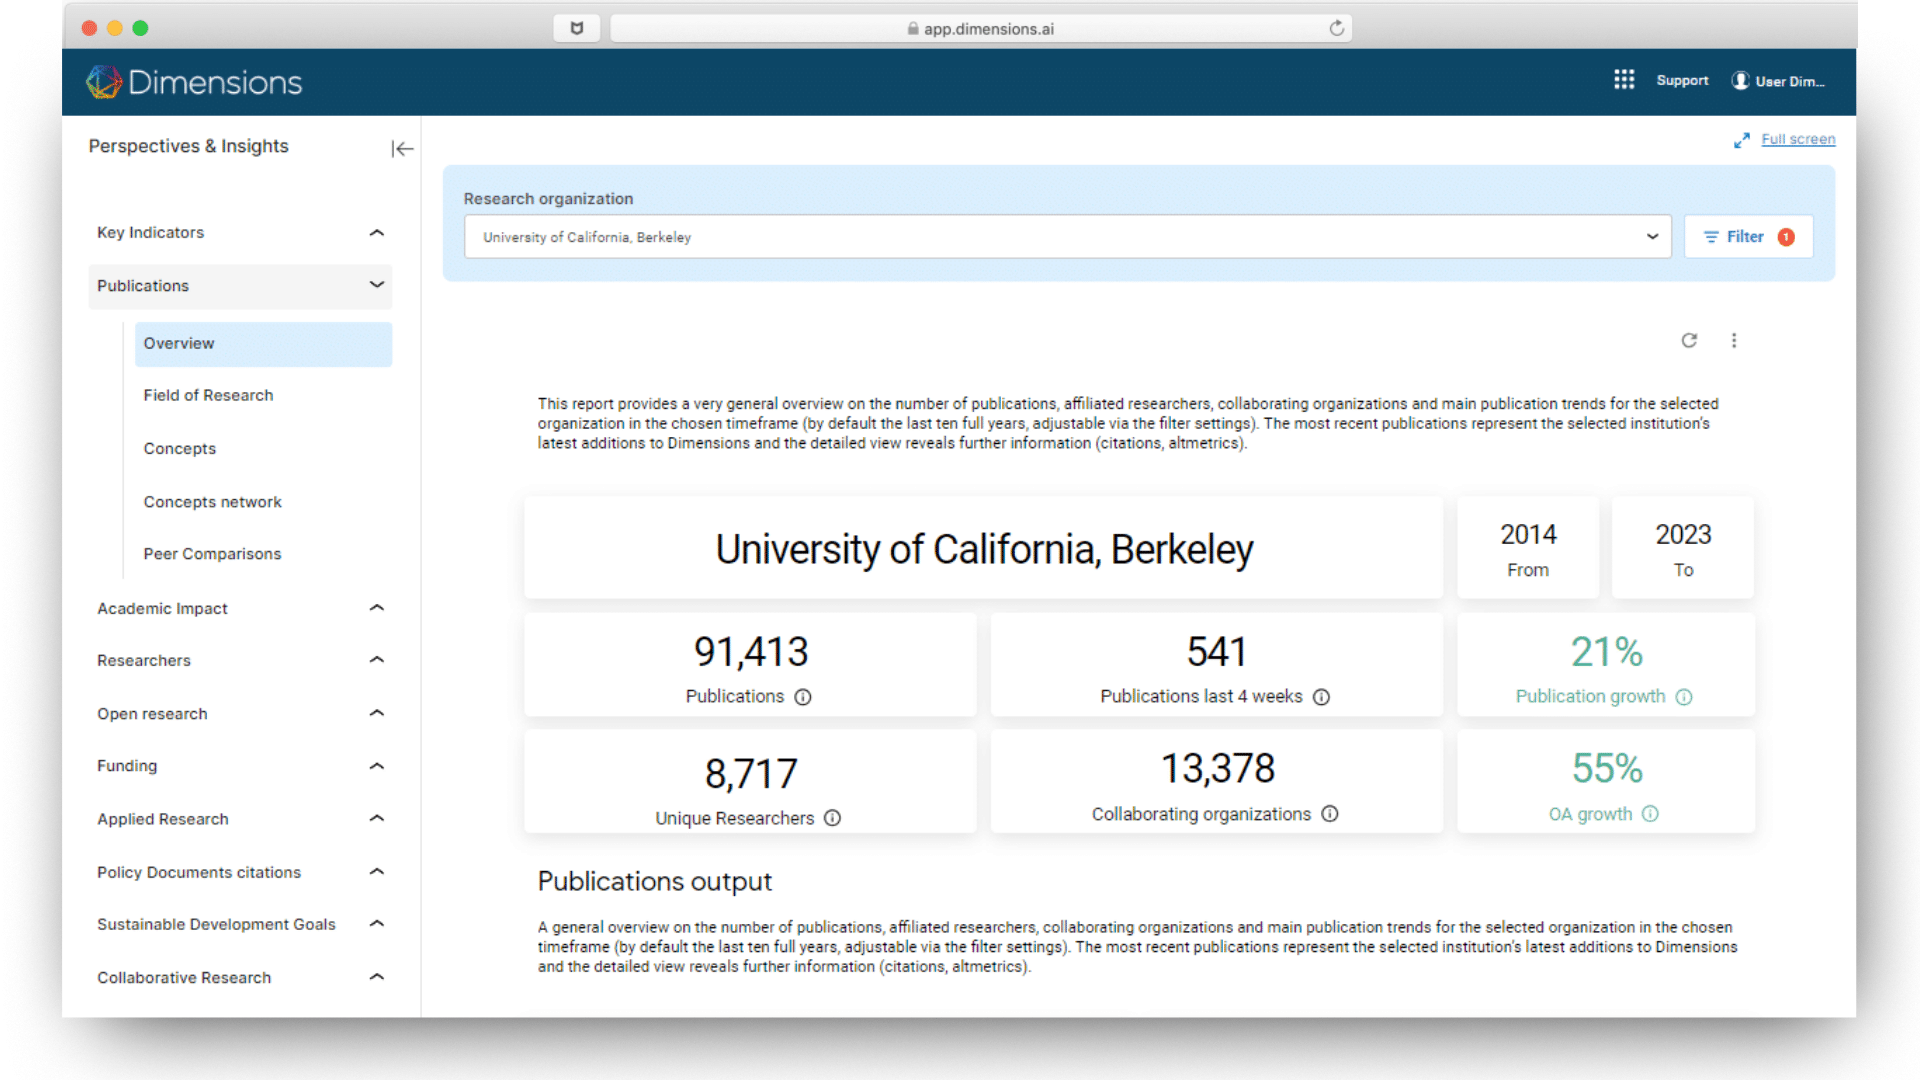This screenshot has height=1080, width=1920.
Task: Show info for Publications count
Action: (803, 697)
